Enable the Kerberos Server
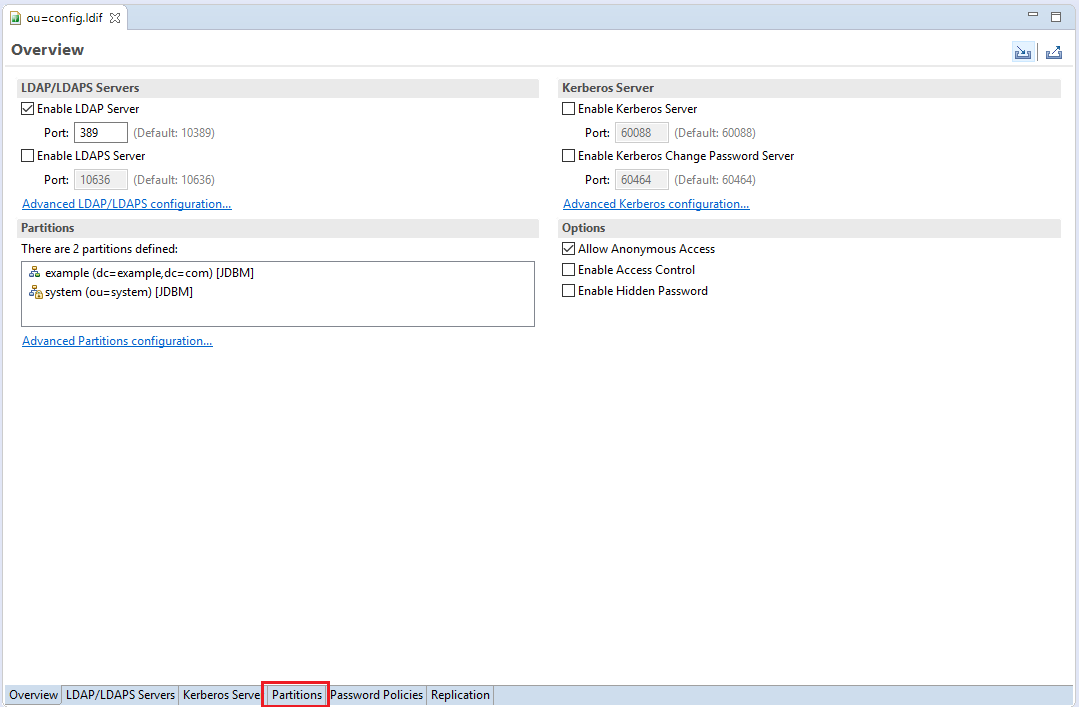Image resolution: width=1079 pixels, height=707 pixels. [568, 108]
